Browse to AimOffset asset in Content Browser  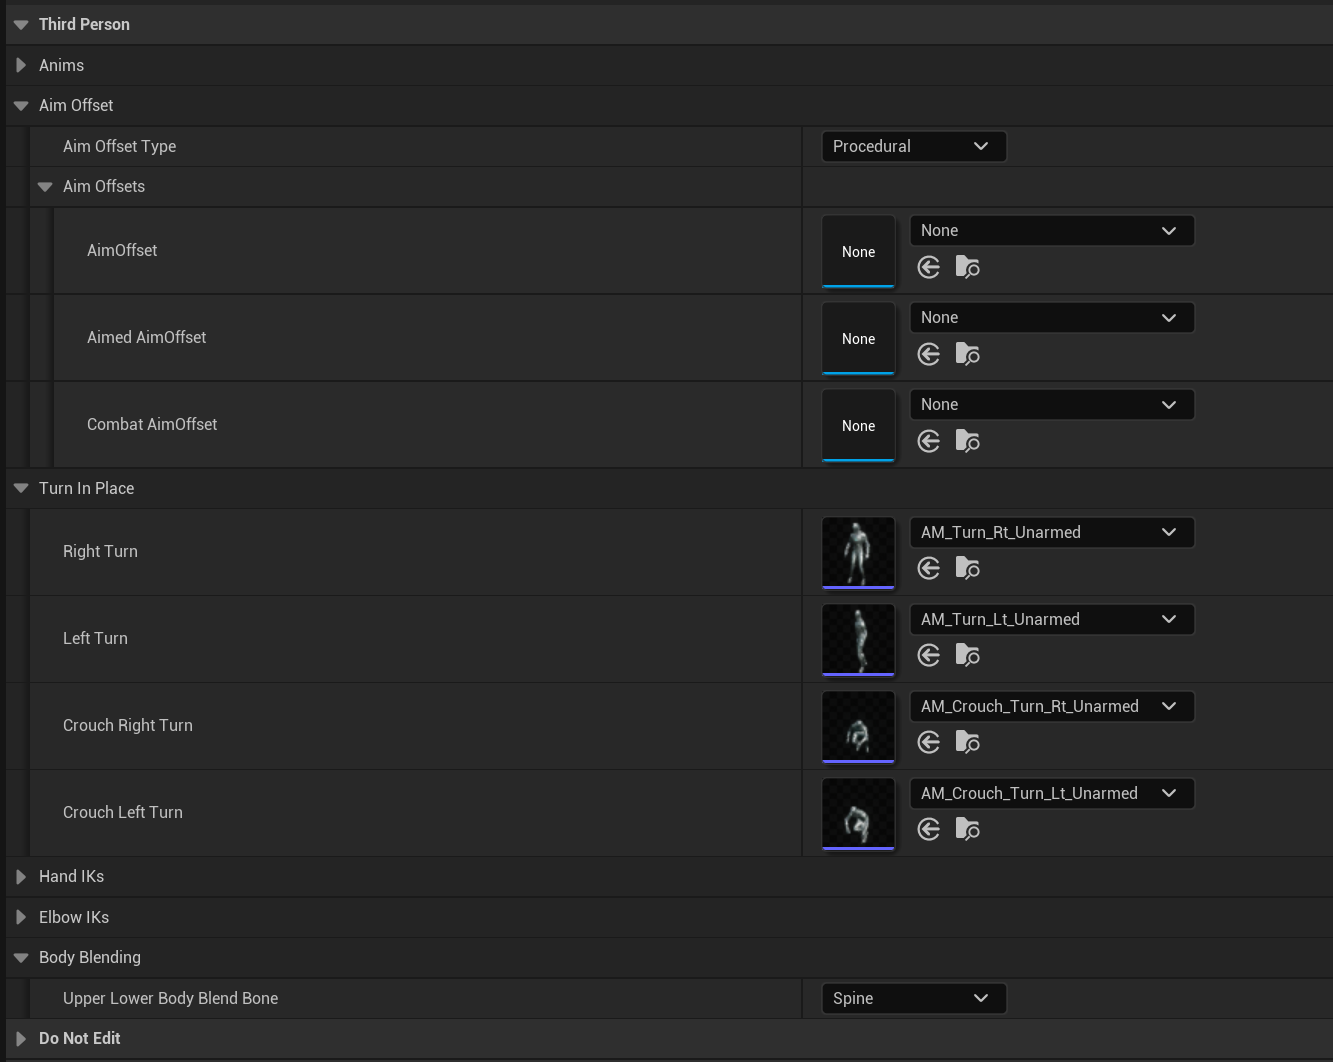point(967,267)
